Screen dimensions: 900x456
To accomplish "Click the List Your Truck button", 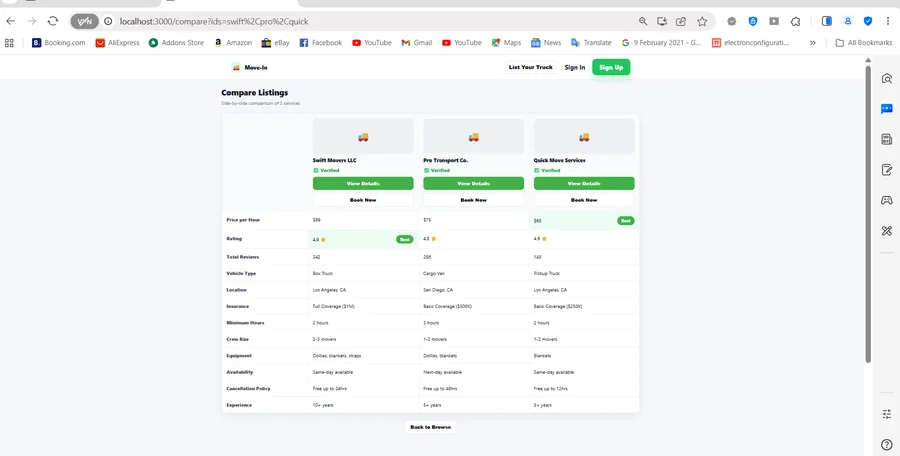I will tap(531, 67).
